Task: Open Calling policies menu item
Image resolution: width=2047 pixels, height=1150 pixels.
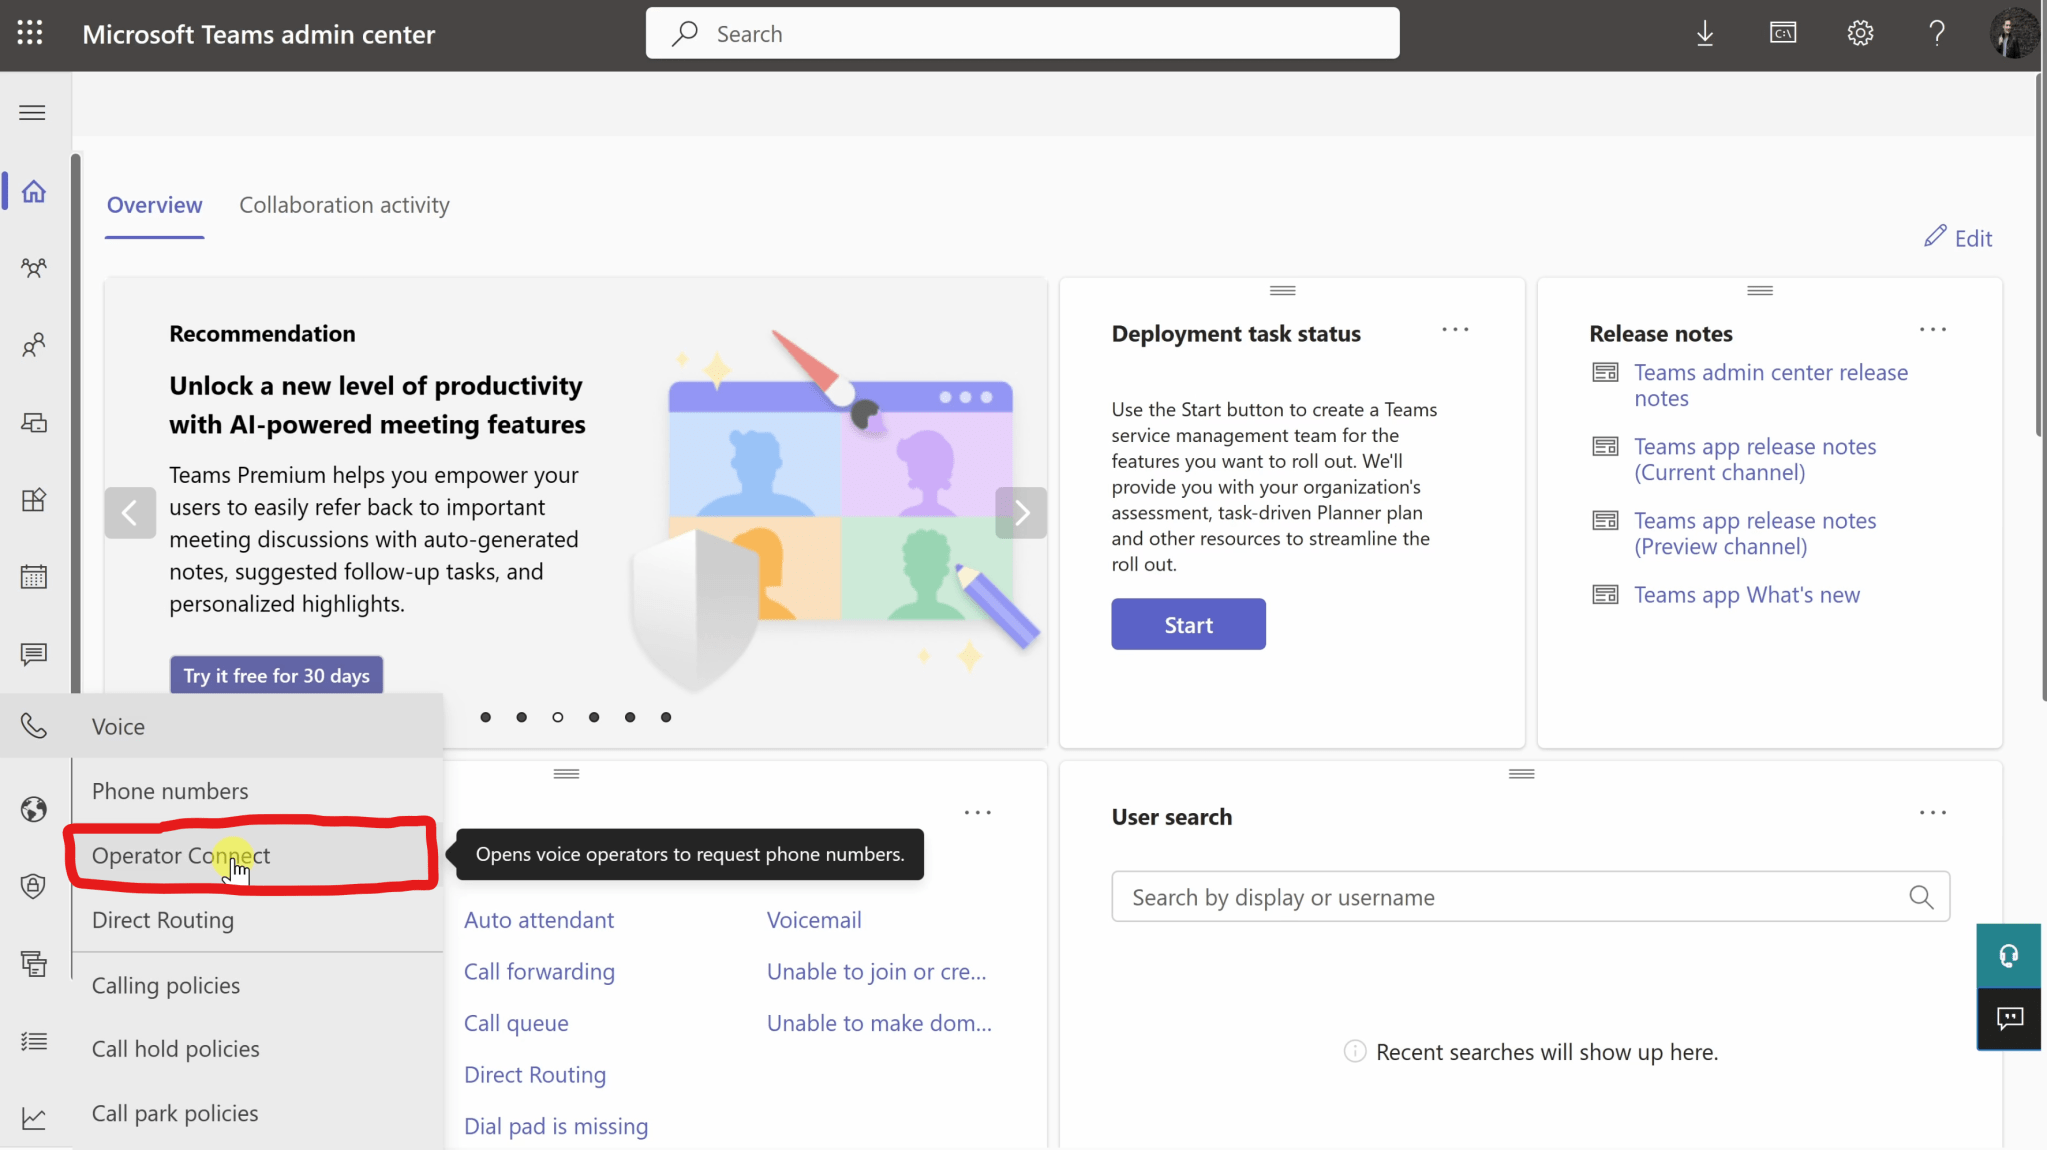Action: pos(258,985)
